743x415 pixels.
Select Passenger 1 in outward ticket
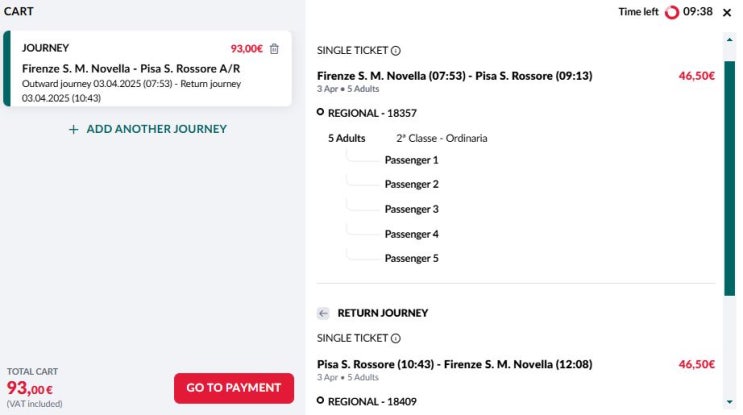(x=411, y=160)
